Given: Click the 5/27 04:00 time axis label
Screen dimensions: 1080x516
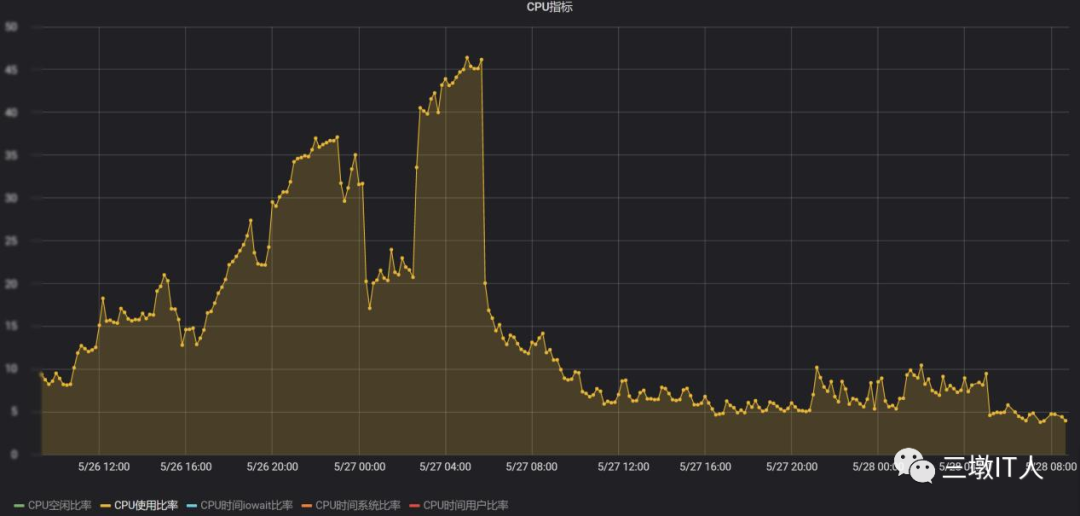Looking at the screenshot, I should (446, 466).
